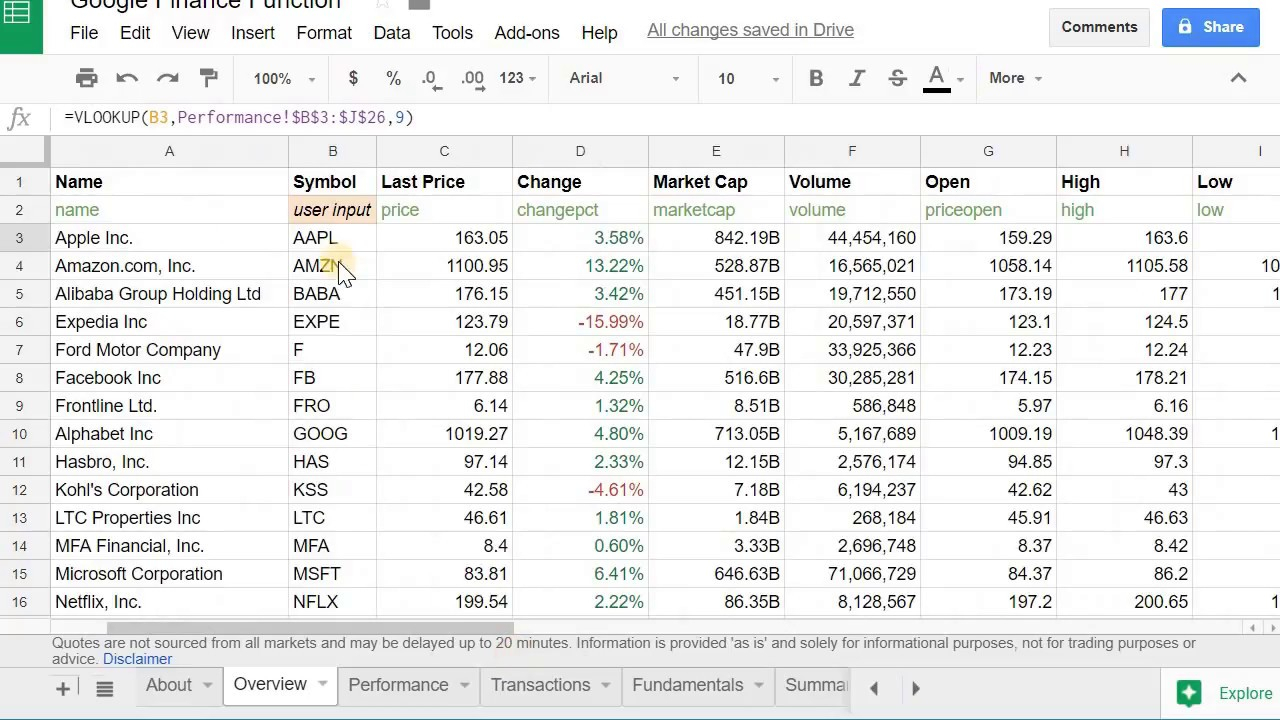This screenshot has width=1280, height=720.
Task: Select the Paint format roller icon
Action: (x=208, y=78)
